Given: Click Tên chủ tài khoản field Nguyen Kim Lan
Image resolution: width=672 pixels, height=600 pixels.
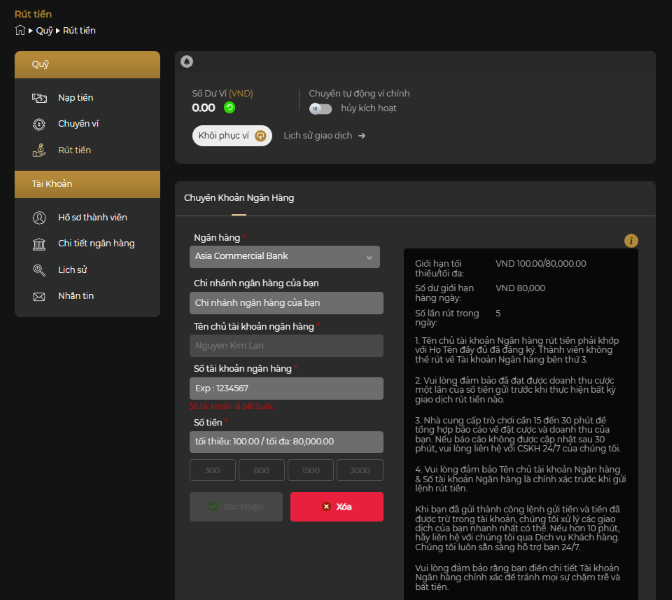Looking at the screenshot, I should click(x=286, y=346).
